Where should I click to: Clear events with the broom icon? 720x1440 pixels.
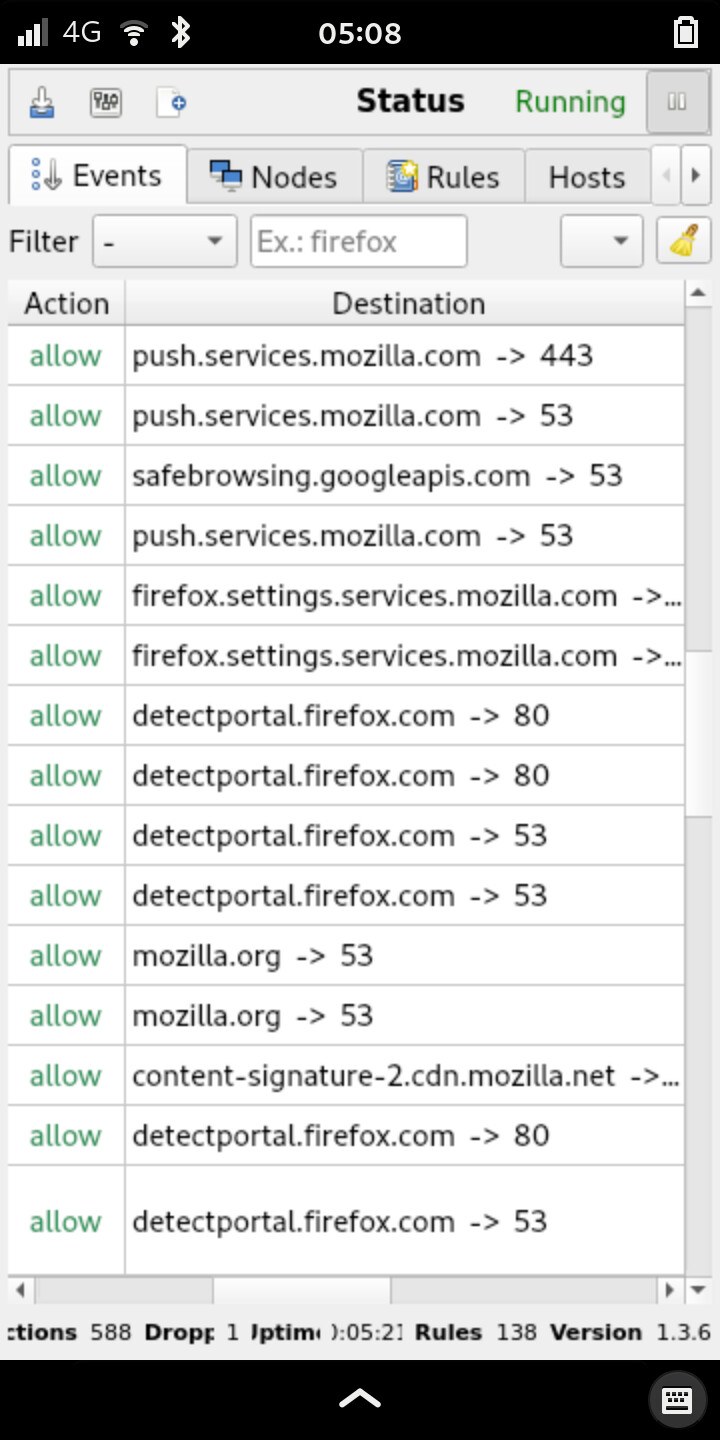click(683, 241)
